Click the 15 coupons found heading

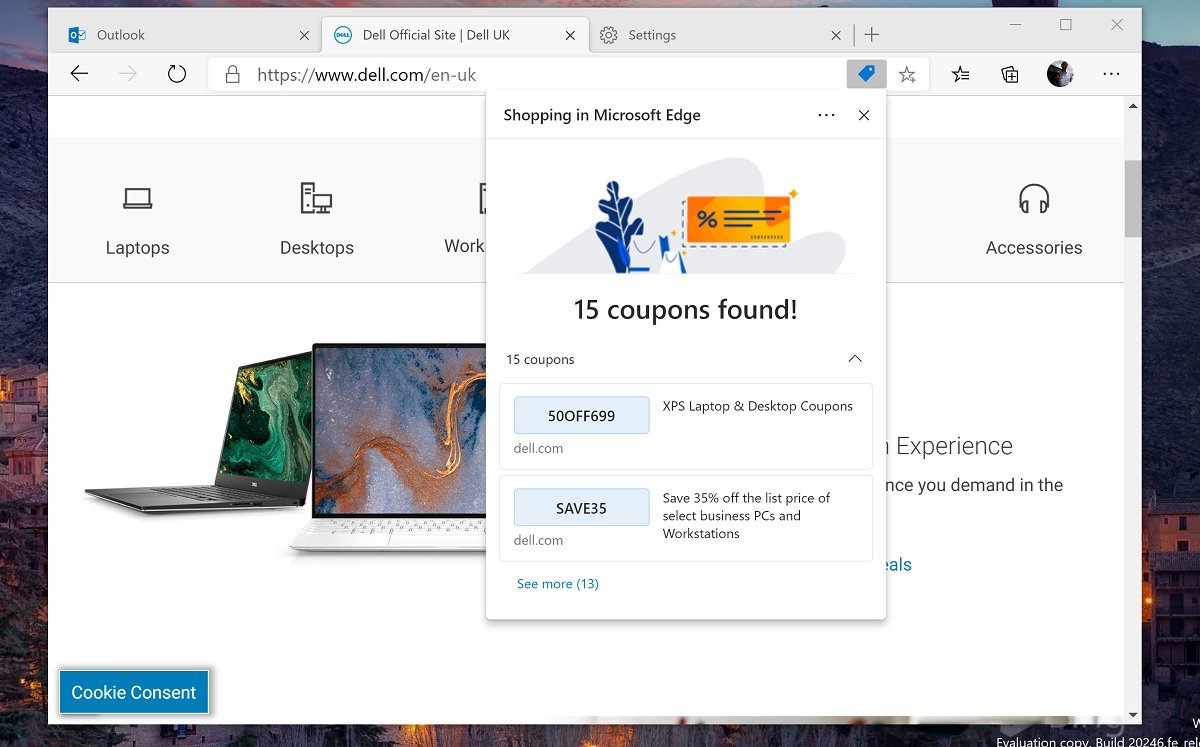(686, 310)
